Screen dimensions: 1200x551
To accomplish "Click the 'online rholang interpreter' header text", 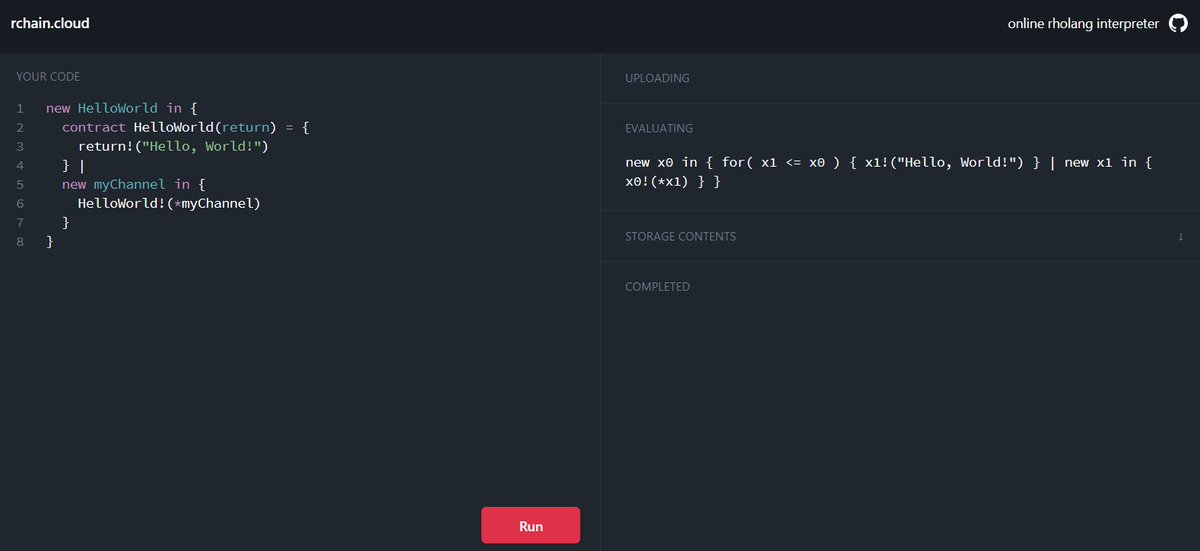I will tap(1083, 23).
